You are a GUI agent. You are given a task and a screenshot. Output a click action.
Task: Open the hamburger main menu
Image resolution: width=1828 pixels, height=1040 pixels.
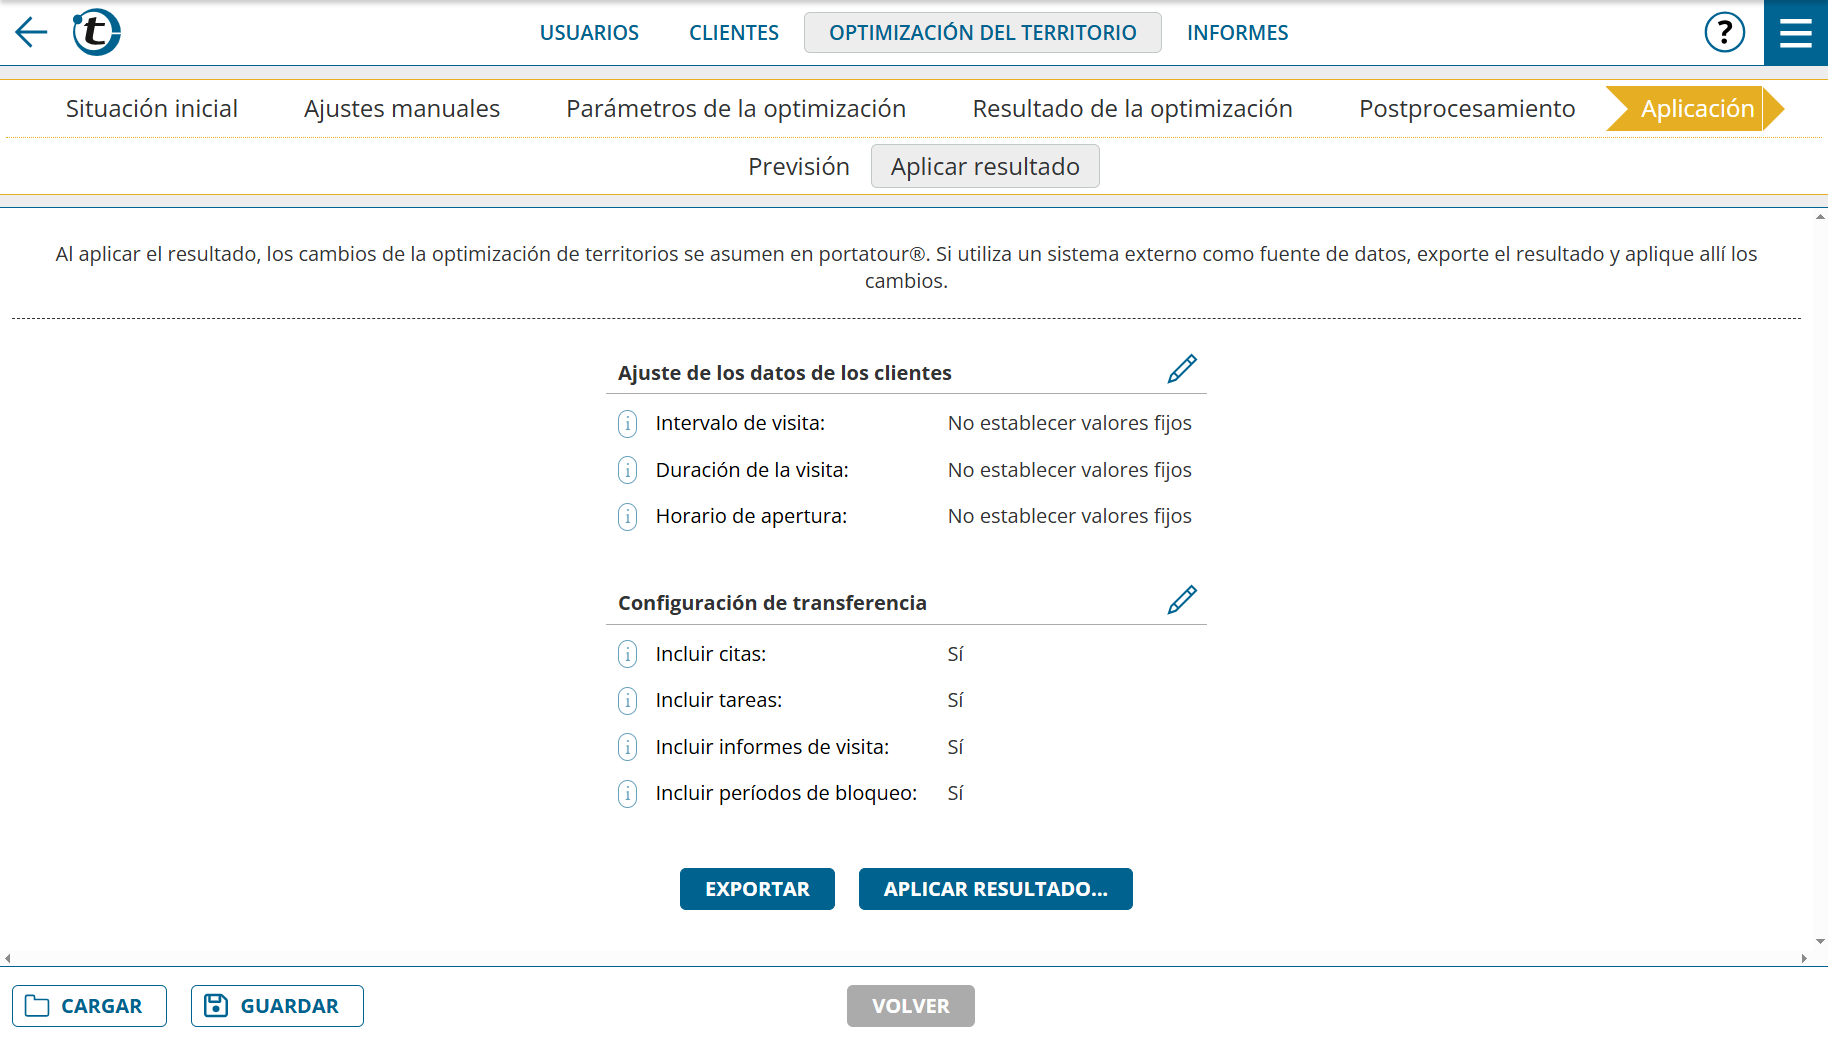[x=1795, y=33]
